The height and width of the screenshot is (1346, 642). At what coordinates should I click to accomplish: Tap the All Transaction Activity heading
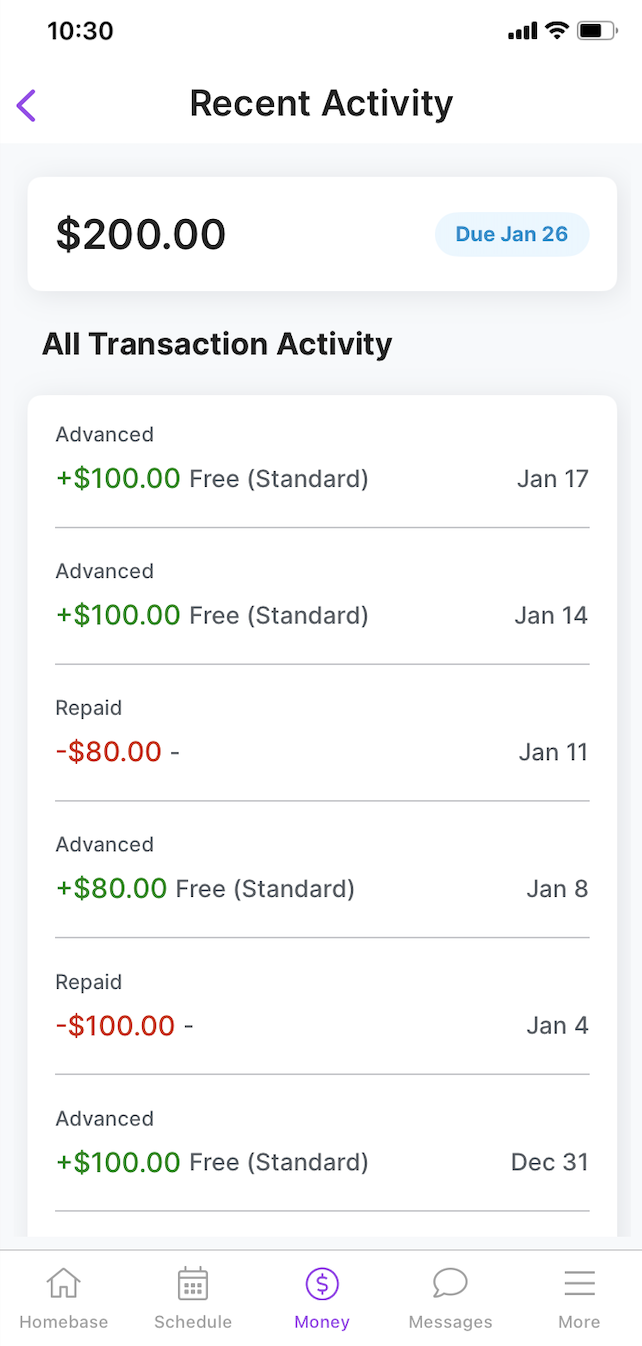(x=216, y=343)
